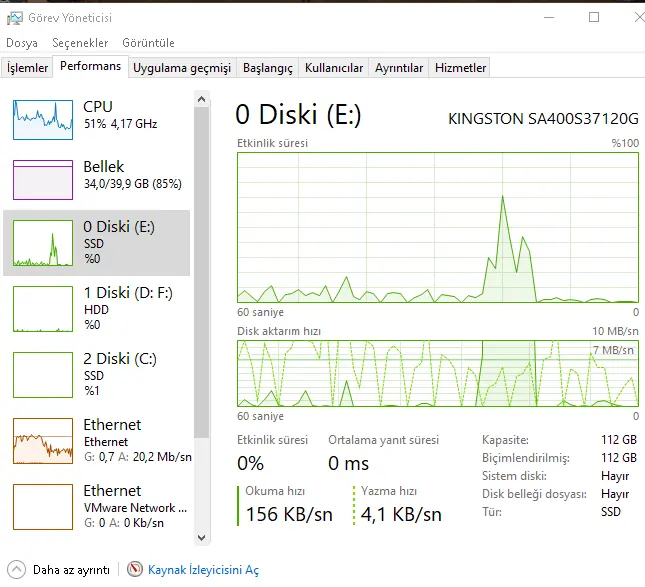Image resolution: width=645 pixels, height=587 pixels.
Task: Click the Okuma hızı 156 KB/sn value
Action: click(x=289, y=514)
